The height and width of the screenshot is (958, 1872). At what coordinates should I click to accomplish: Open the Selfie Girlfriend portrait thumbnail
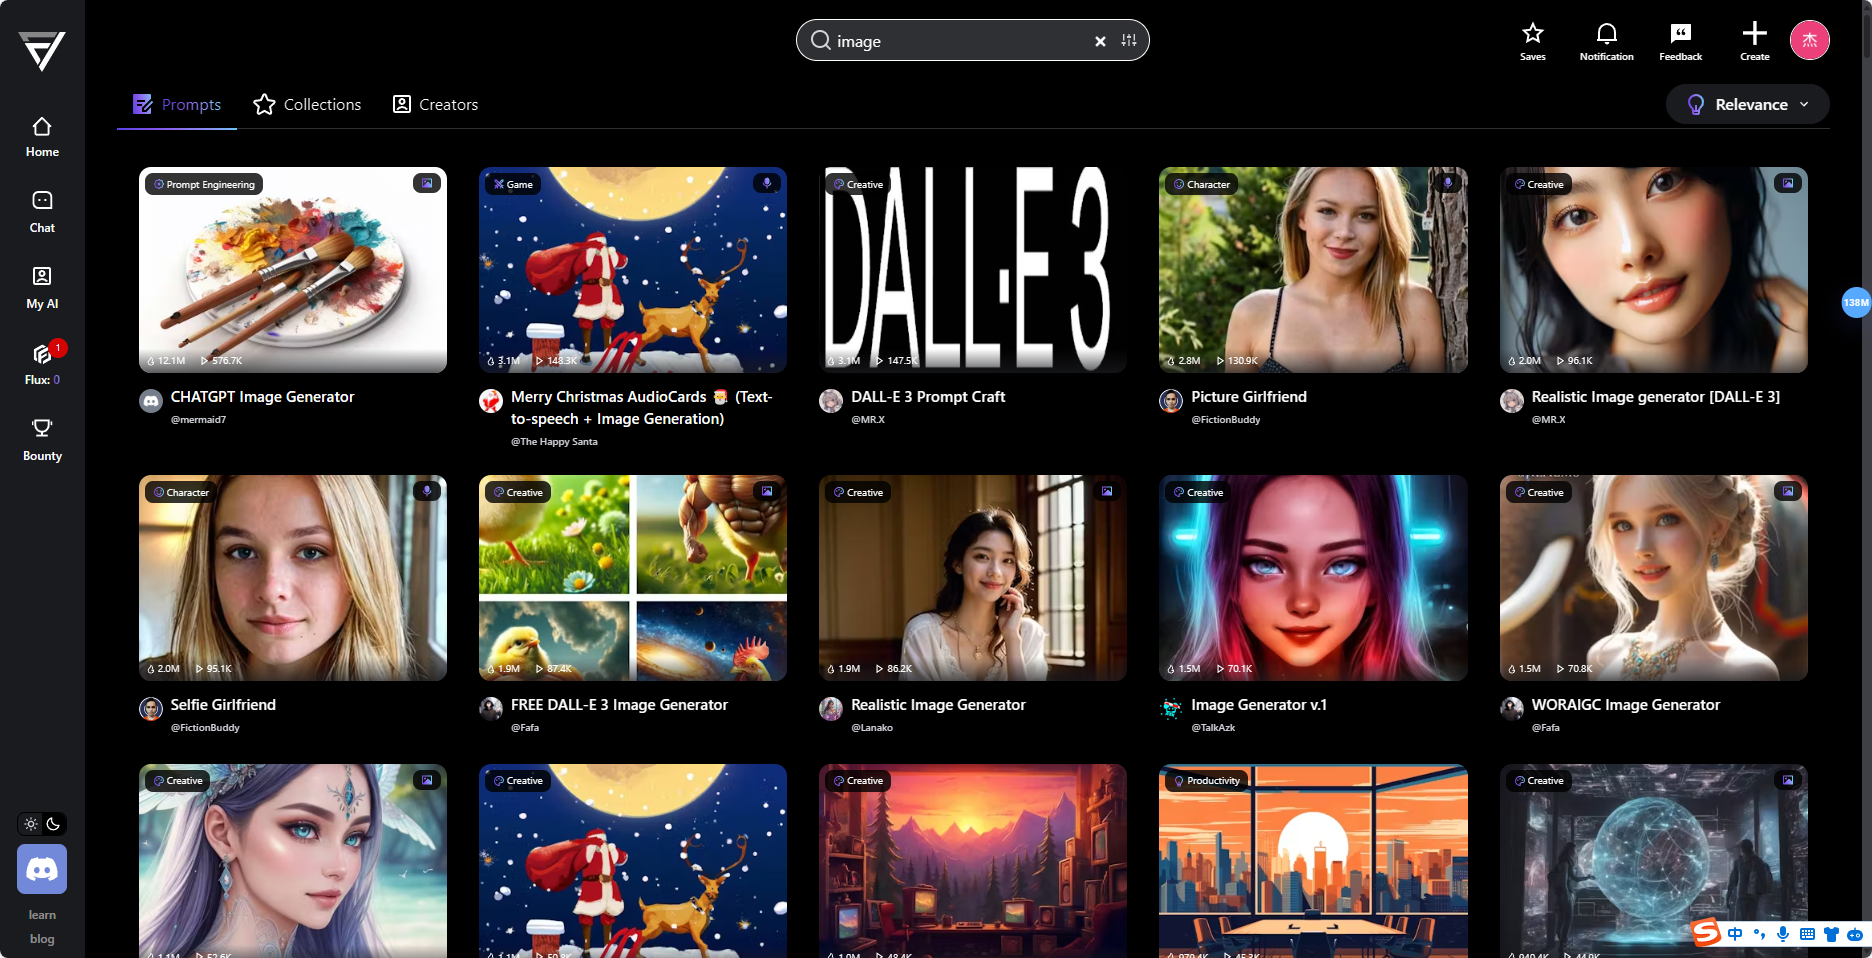point(293,578)
